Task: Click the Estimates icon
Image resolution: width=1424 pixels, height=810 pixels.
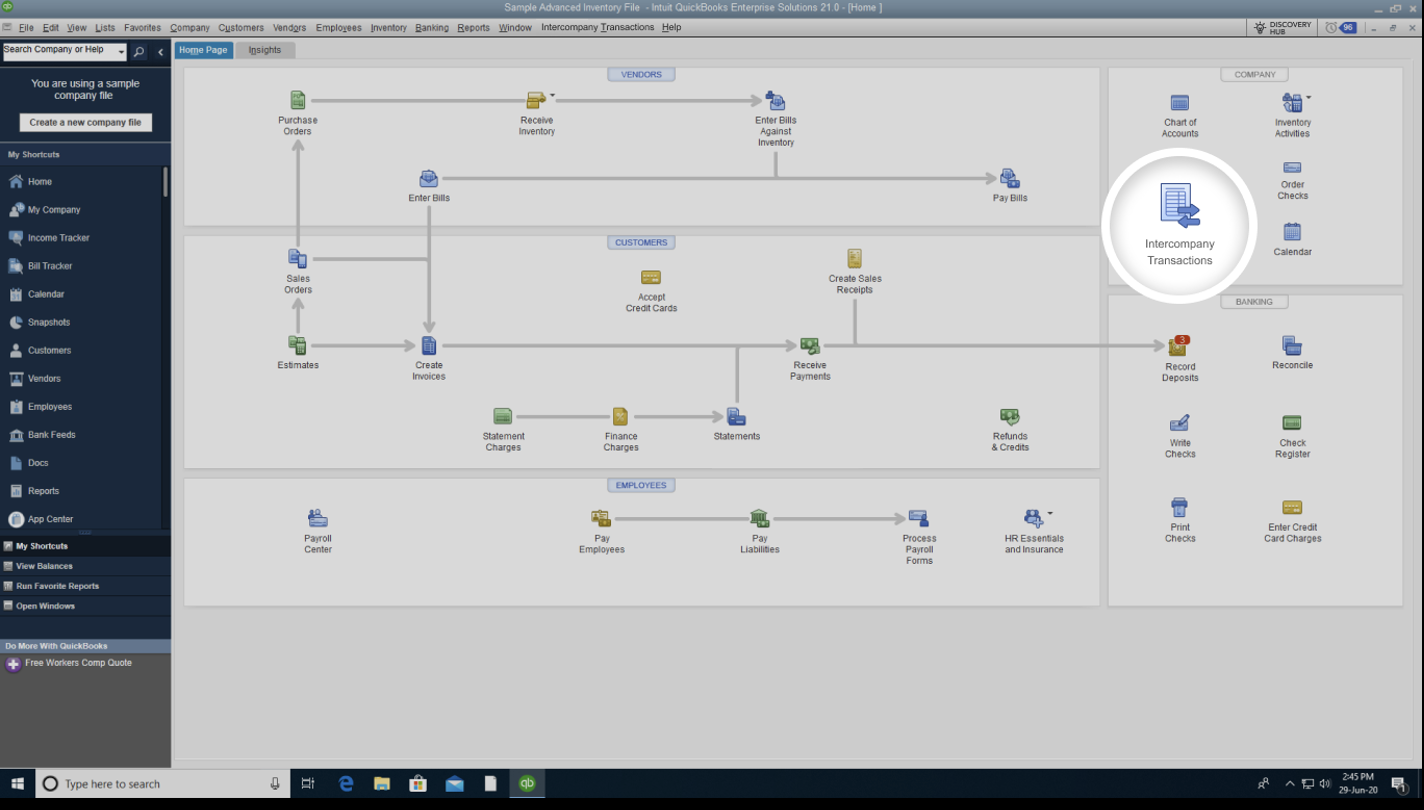Action: coord(298,345)
